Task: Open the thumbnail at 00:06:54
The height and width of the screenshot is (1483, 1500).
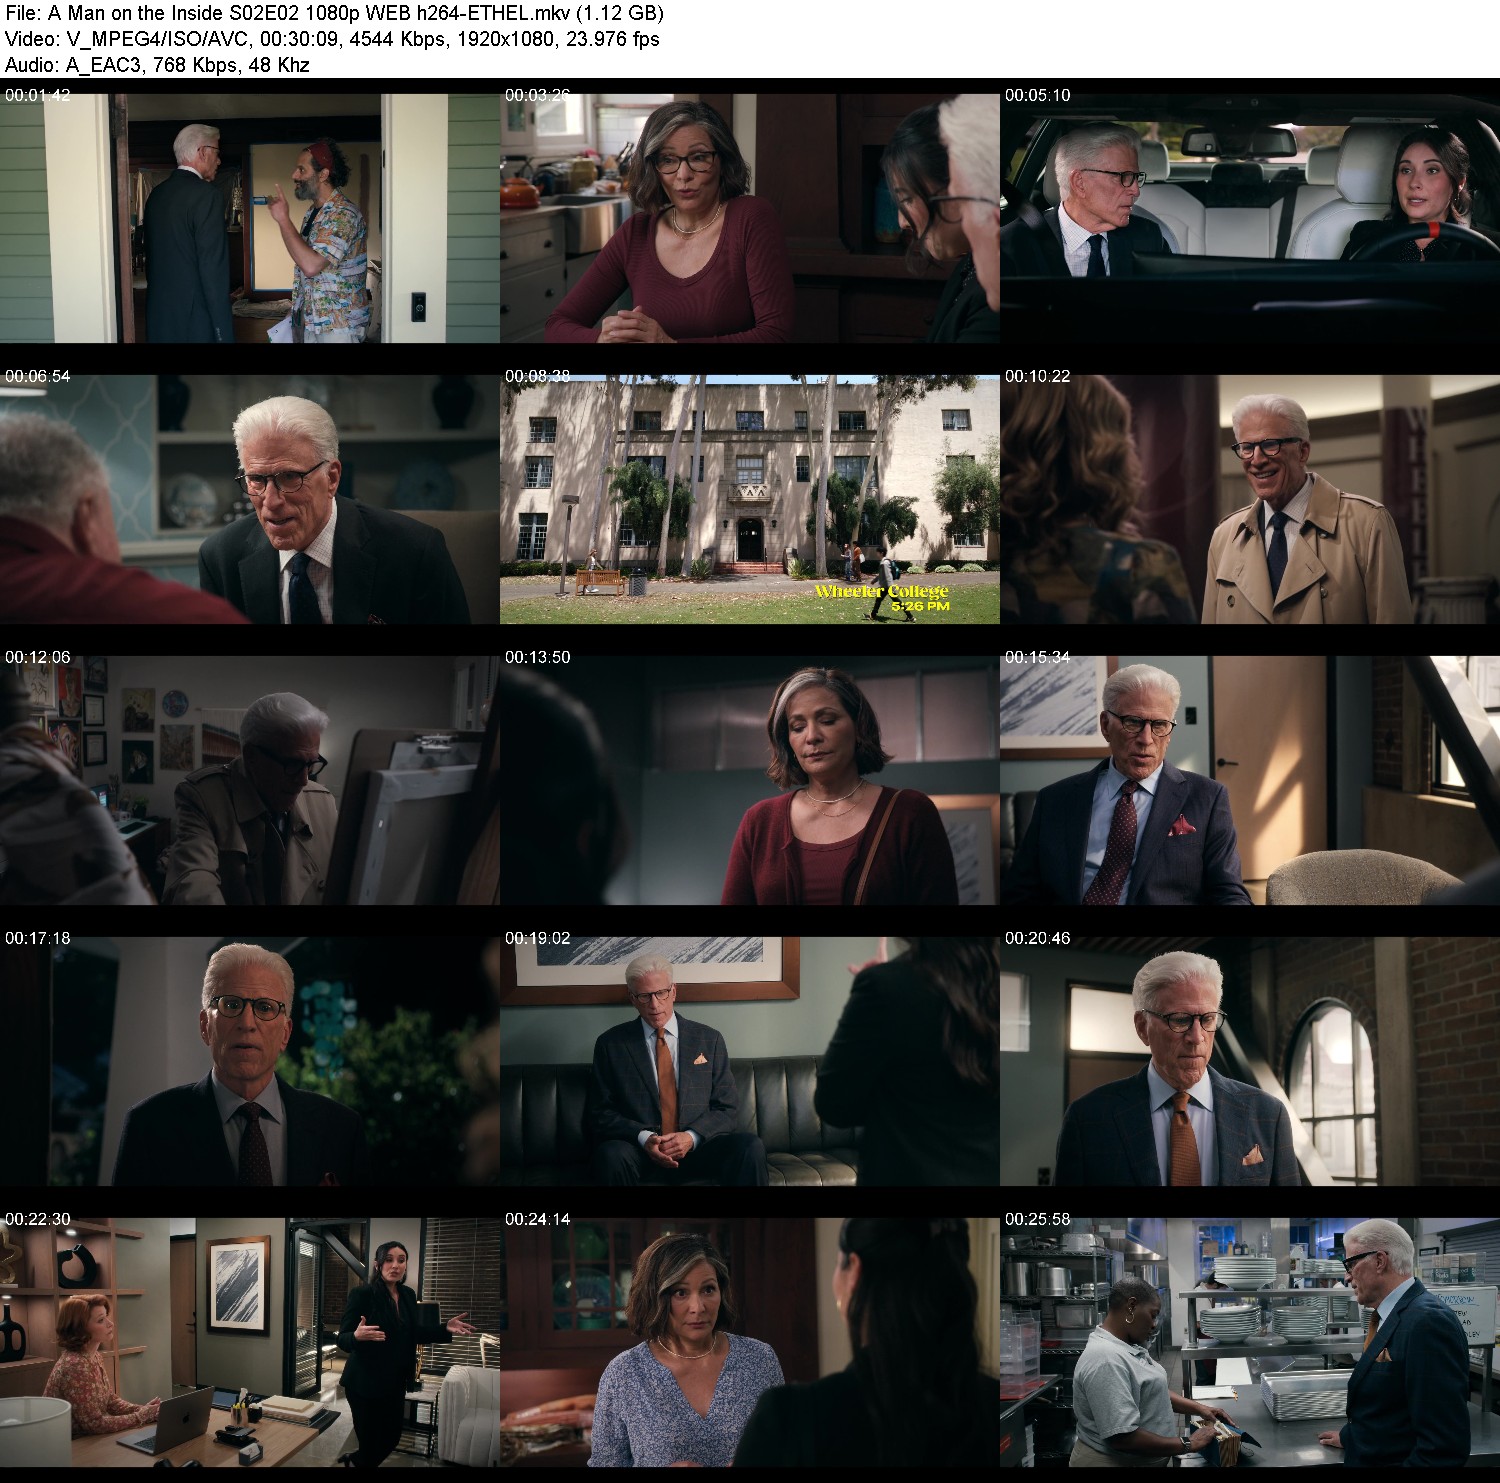Action: coord(249,499)
